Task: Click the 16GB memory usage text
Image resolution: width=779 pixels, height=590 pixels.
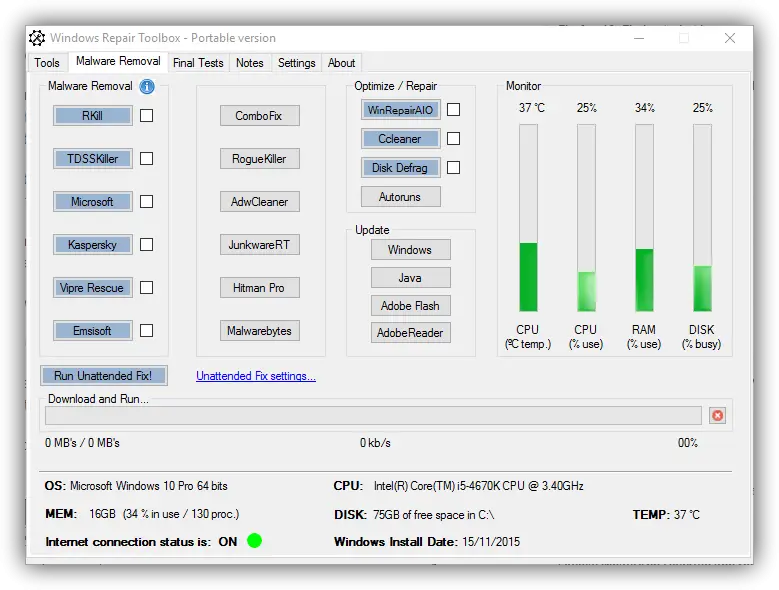Action: coord(164,514)
